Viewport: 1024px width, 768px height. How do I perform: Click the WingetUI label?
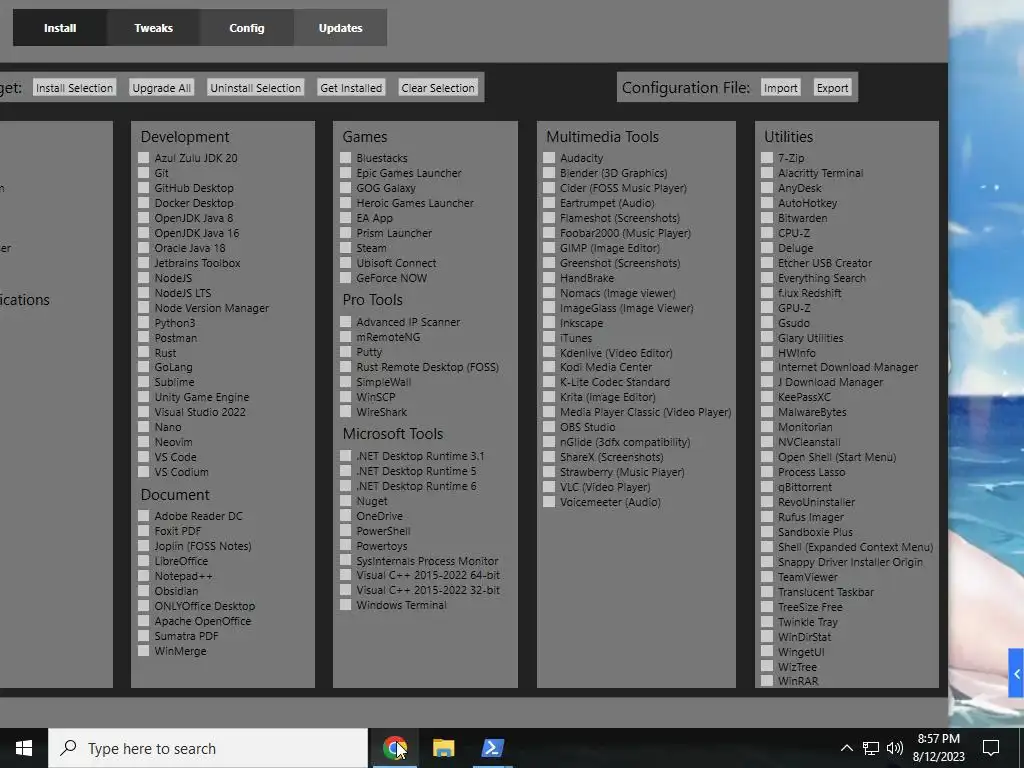click(801, 652)
